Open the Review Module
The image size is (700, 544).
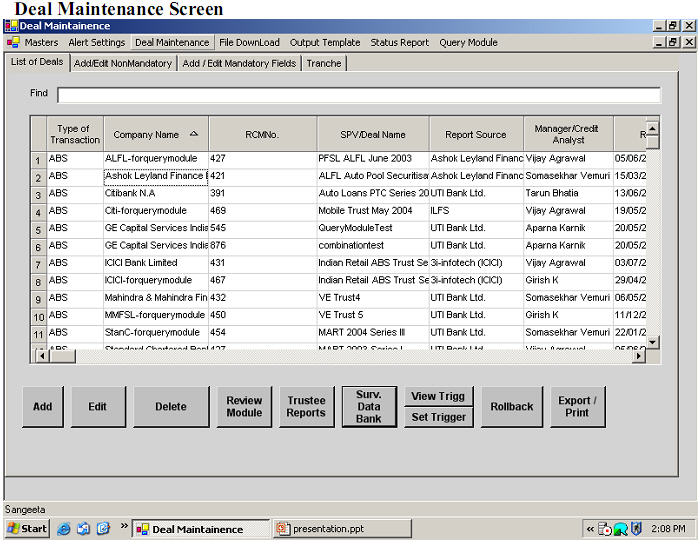coord(244,407)
